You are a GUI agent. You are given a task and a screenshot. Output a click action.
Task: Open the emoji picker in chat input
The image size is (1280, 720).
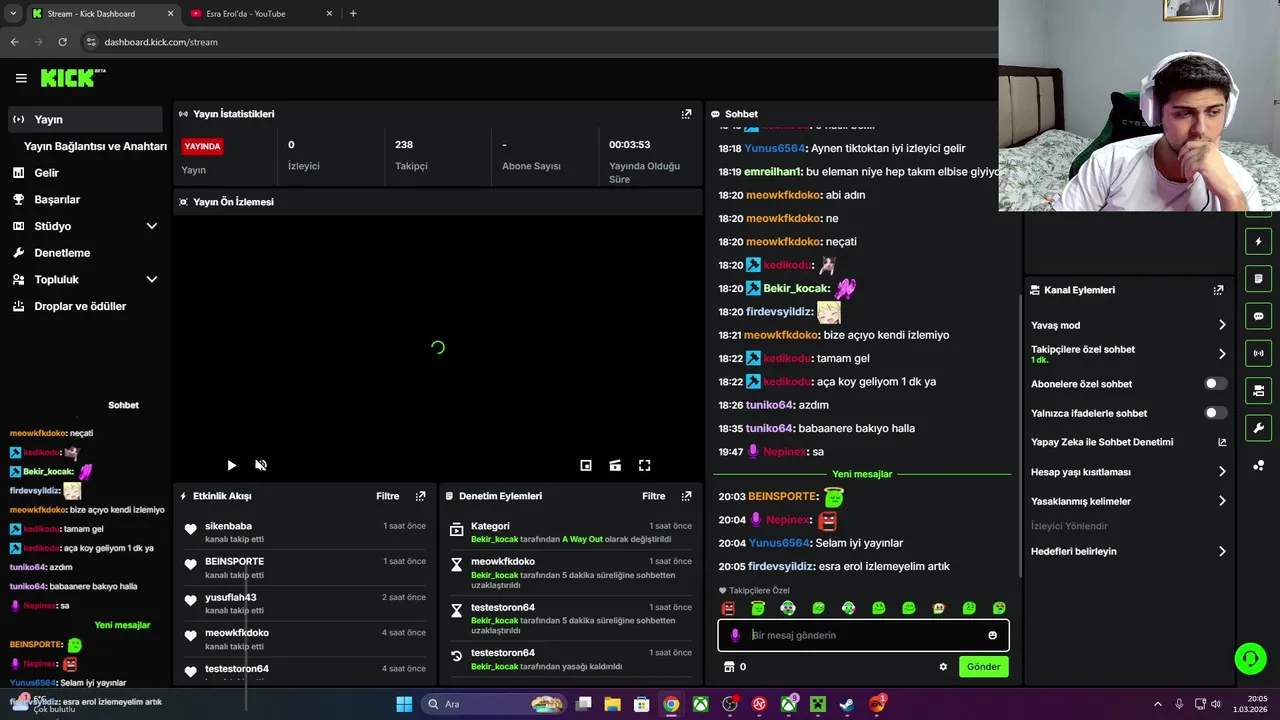pyautogui.click(x=992, y=635)
